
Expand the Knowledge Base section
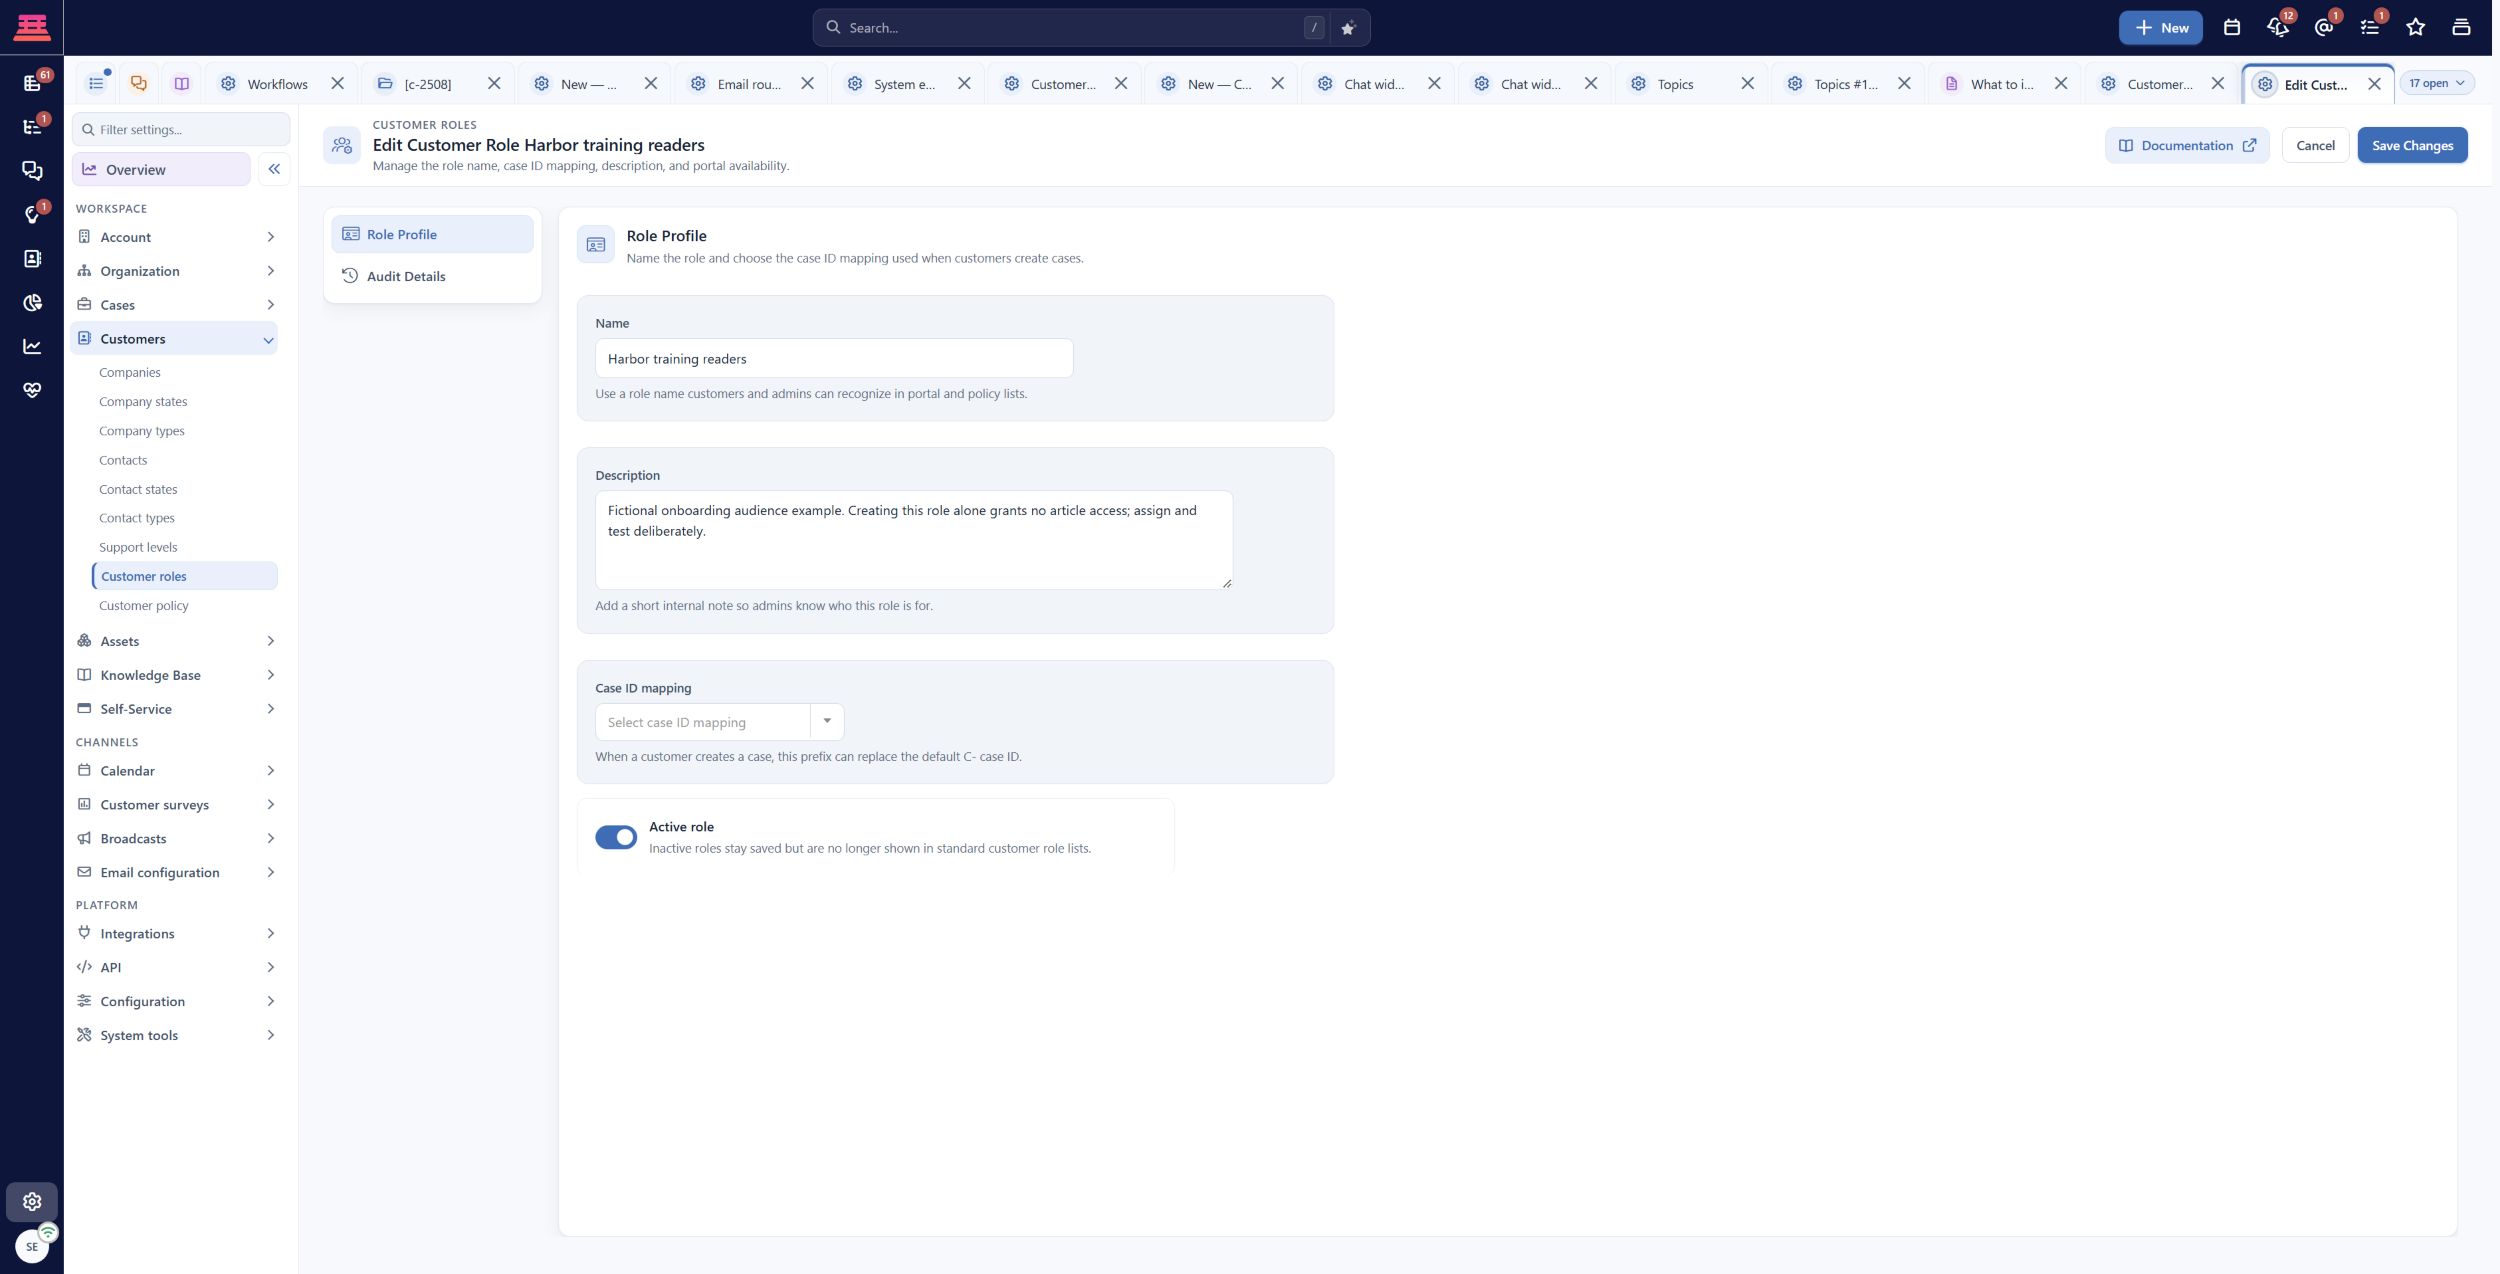pos(175,675)
